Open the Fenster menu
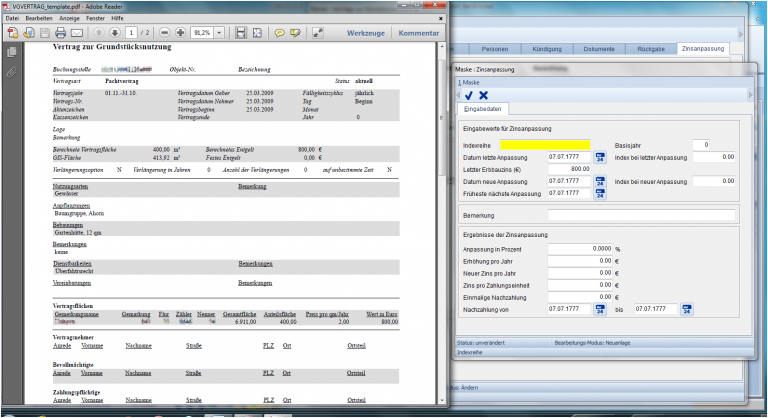The width and height of the screenshot is (768, 418). click(94, 18)
